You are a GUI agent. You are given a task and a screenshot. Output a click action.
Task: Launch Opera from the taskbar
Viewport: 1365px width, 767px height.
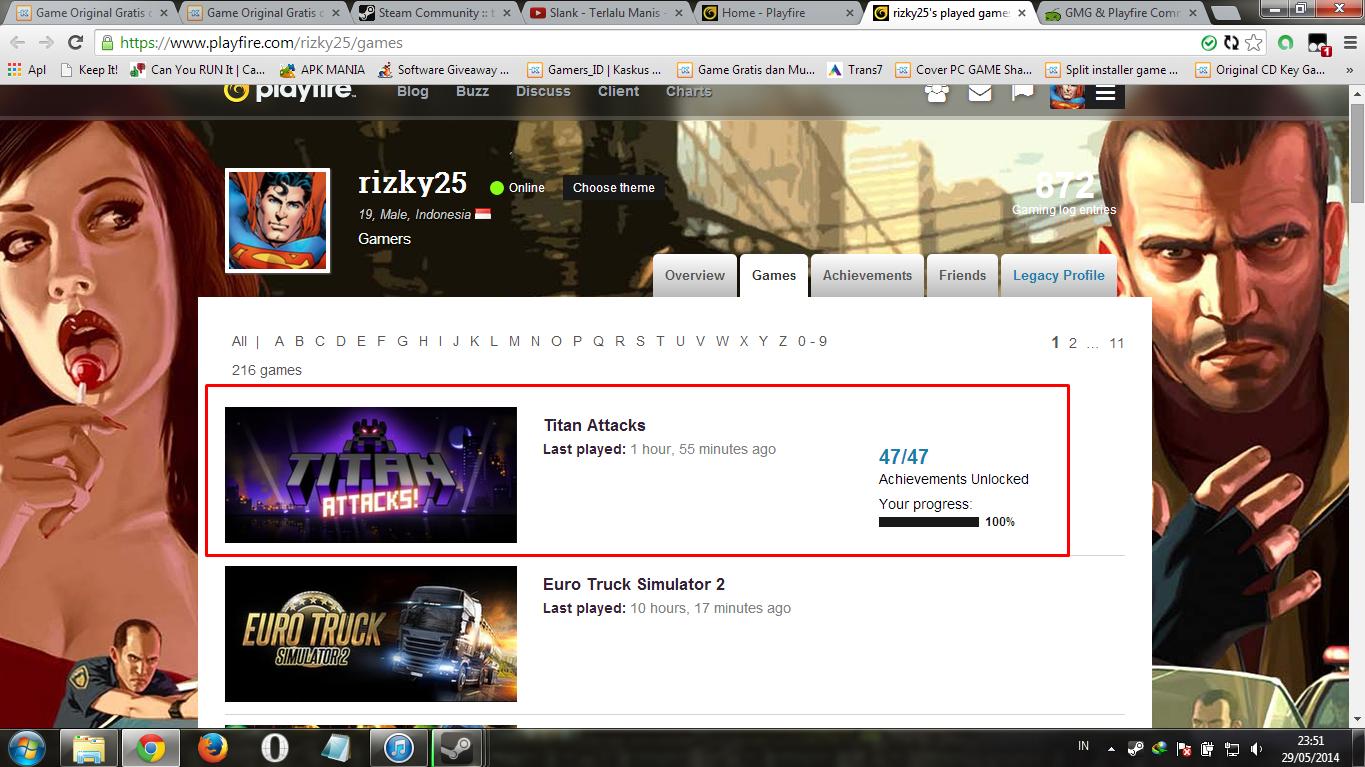(x=274, y=748)
